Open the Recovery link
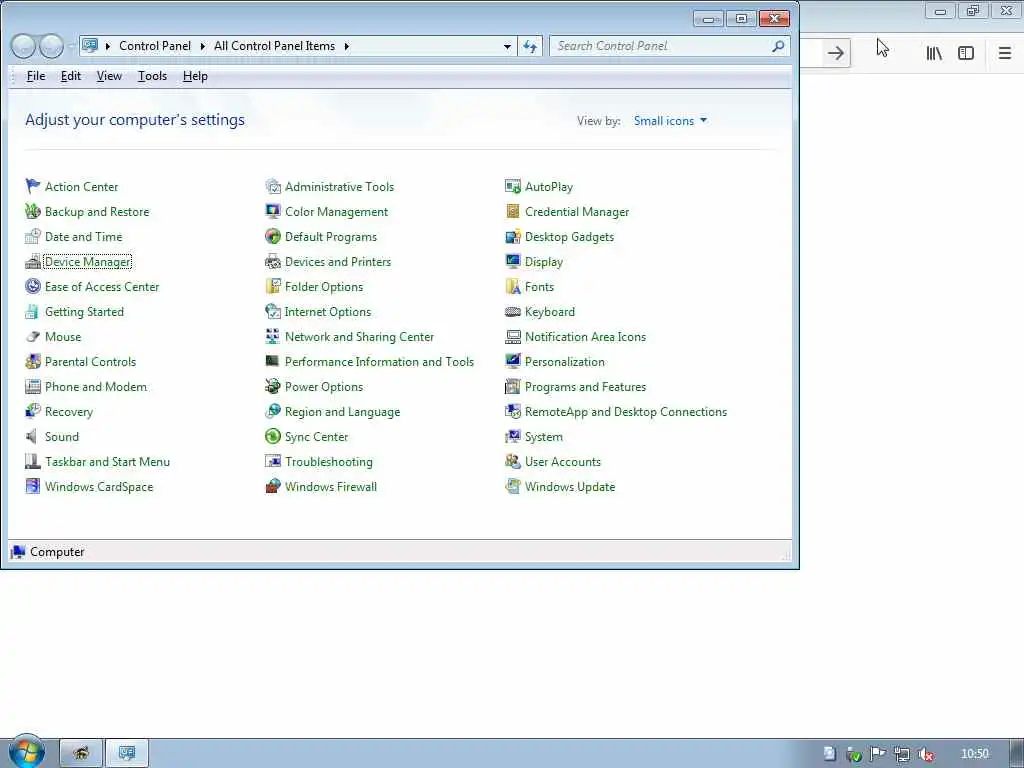1024x768 pixels. (x=69, y=411)
